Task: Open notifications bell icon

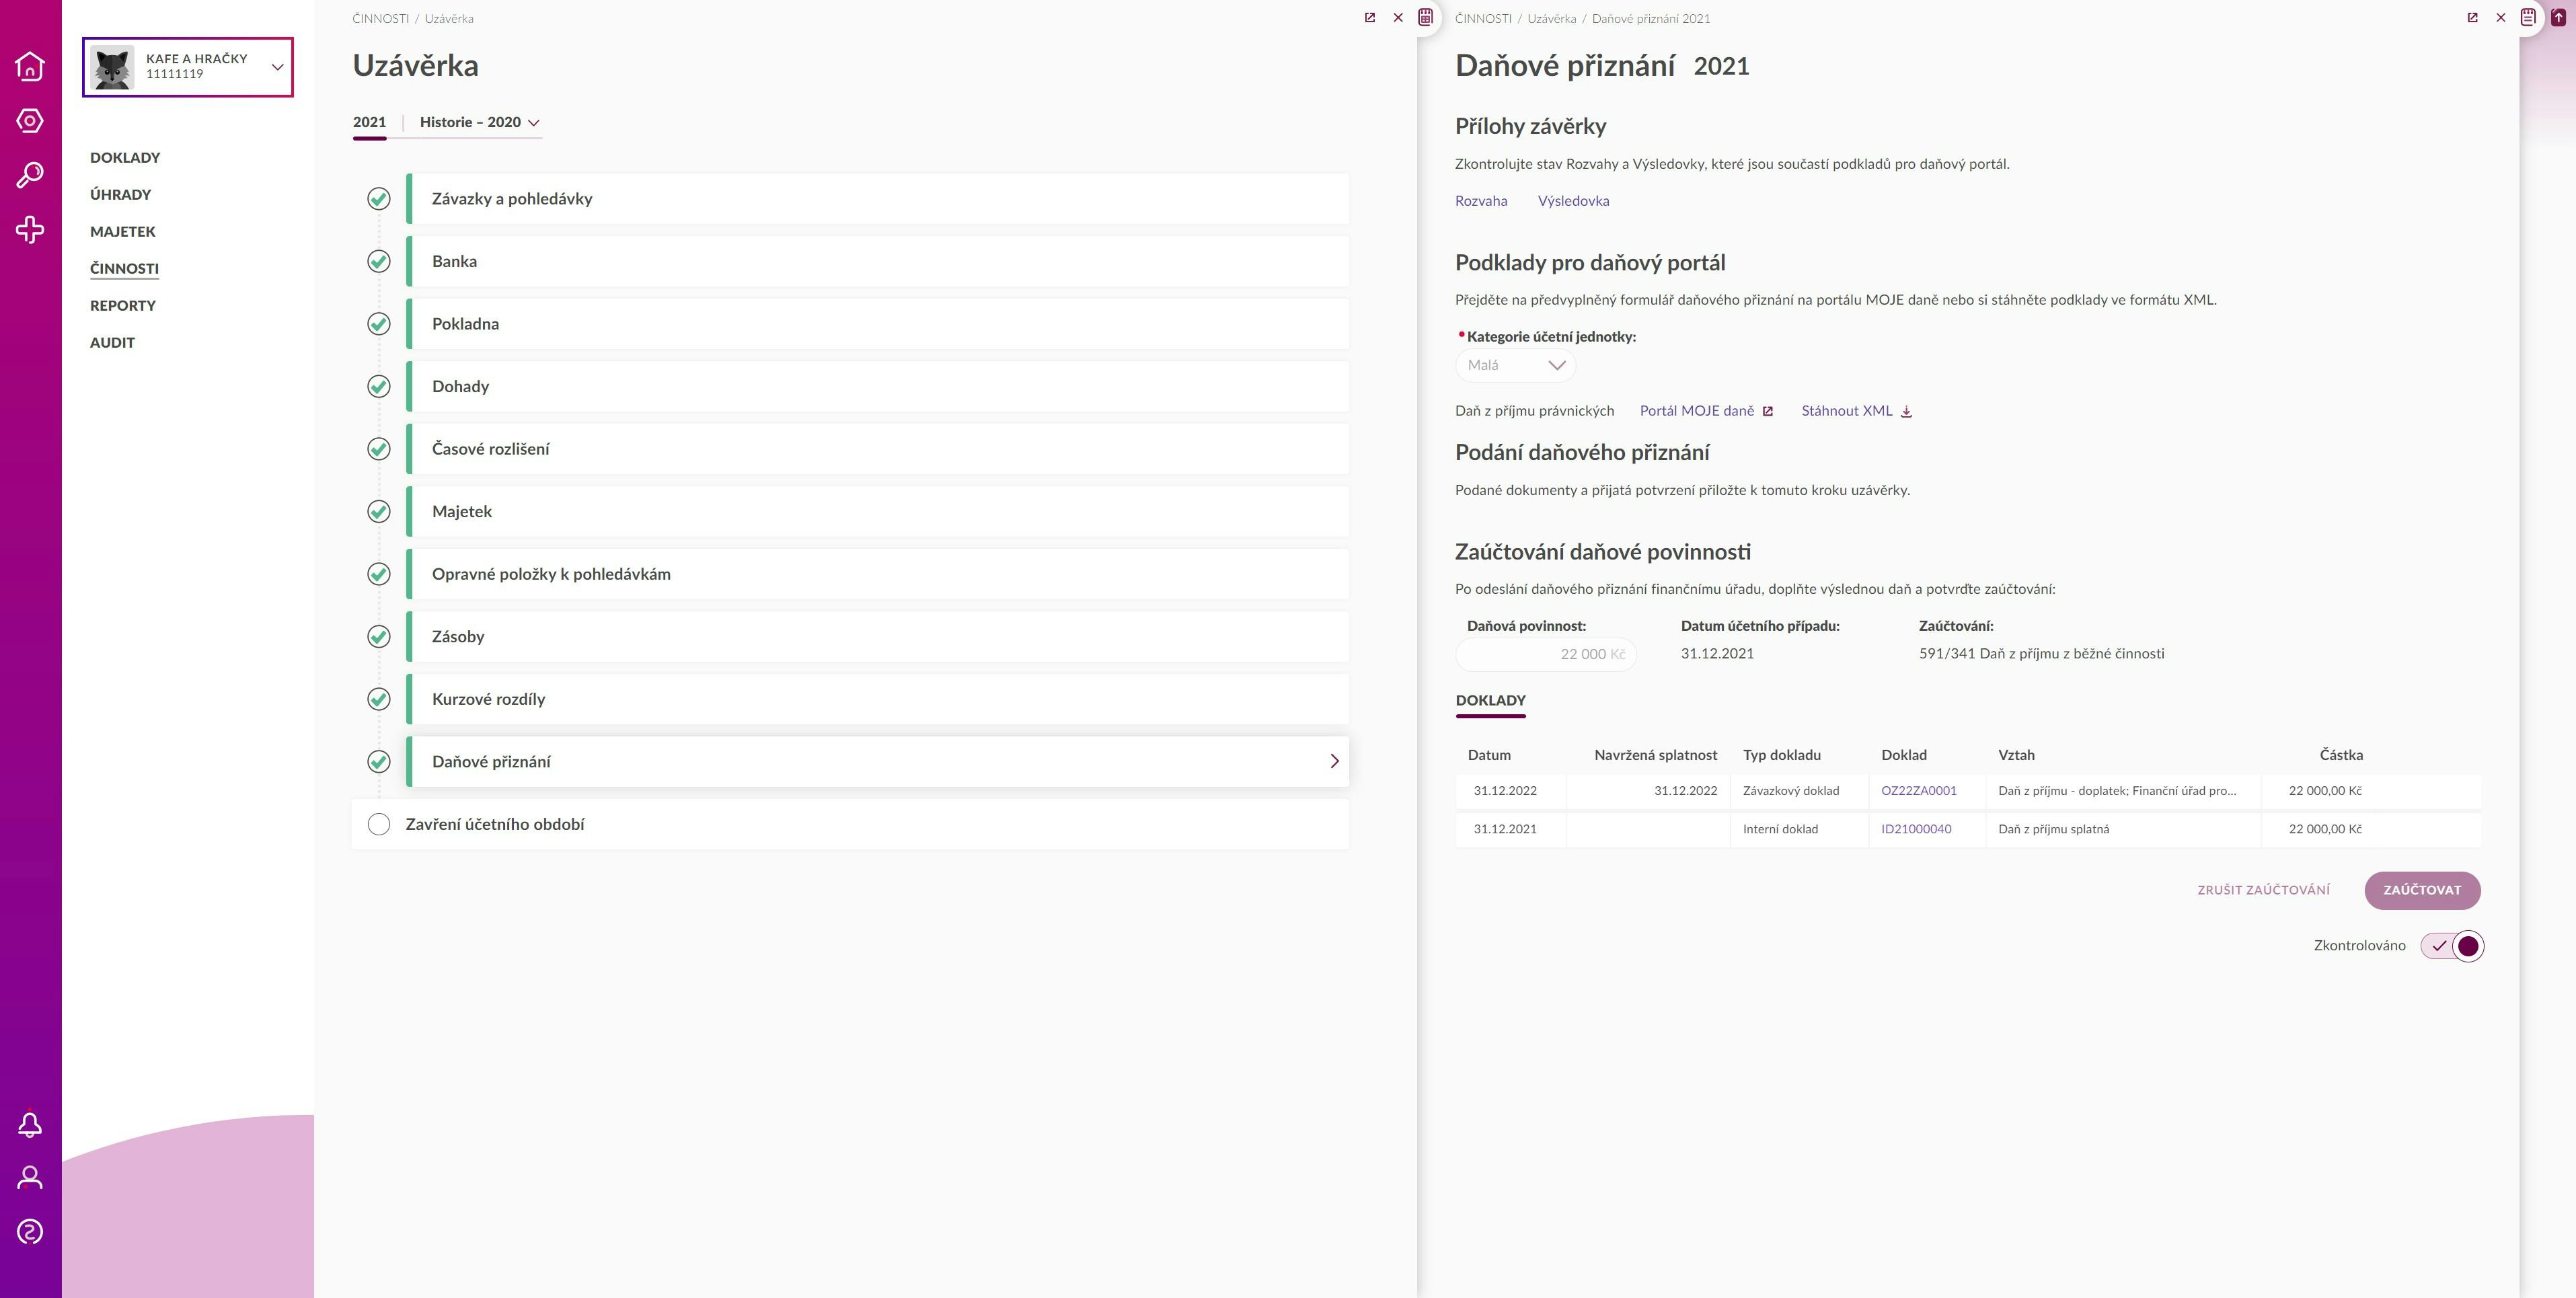Action: [30, 1125]
